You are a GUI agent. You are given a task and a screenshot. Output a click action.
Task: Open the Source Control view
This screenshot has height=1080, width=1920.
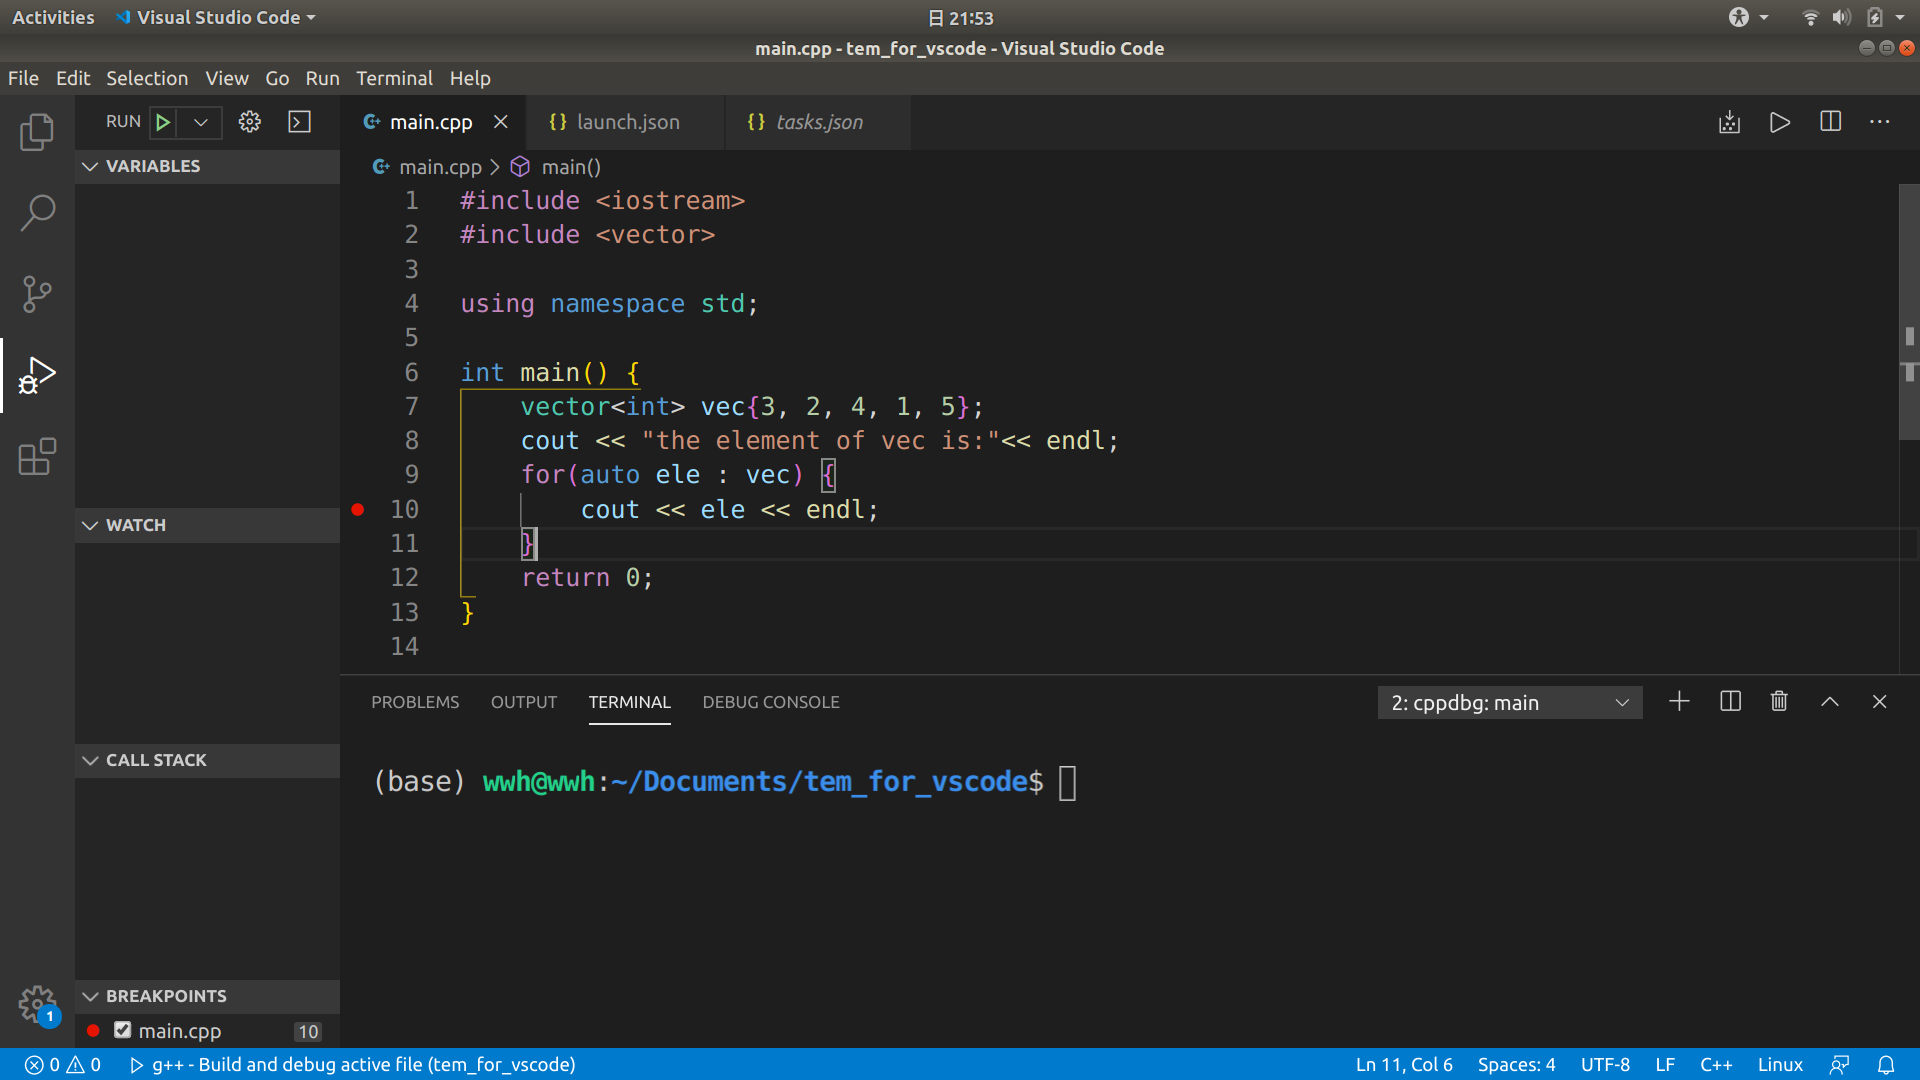click(x=37, y=294)
